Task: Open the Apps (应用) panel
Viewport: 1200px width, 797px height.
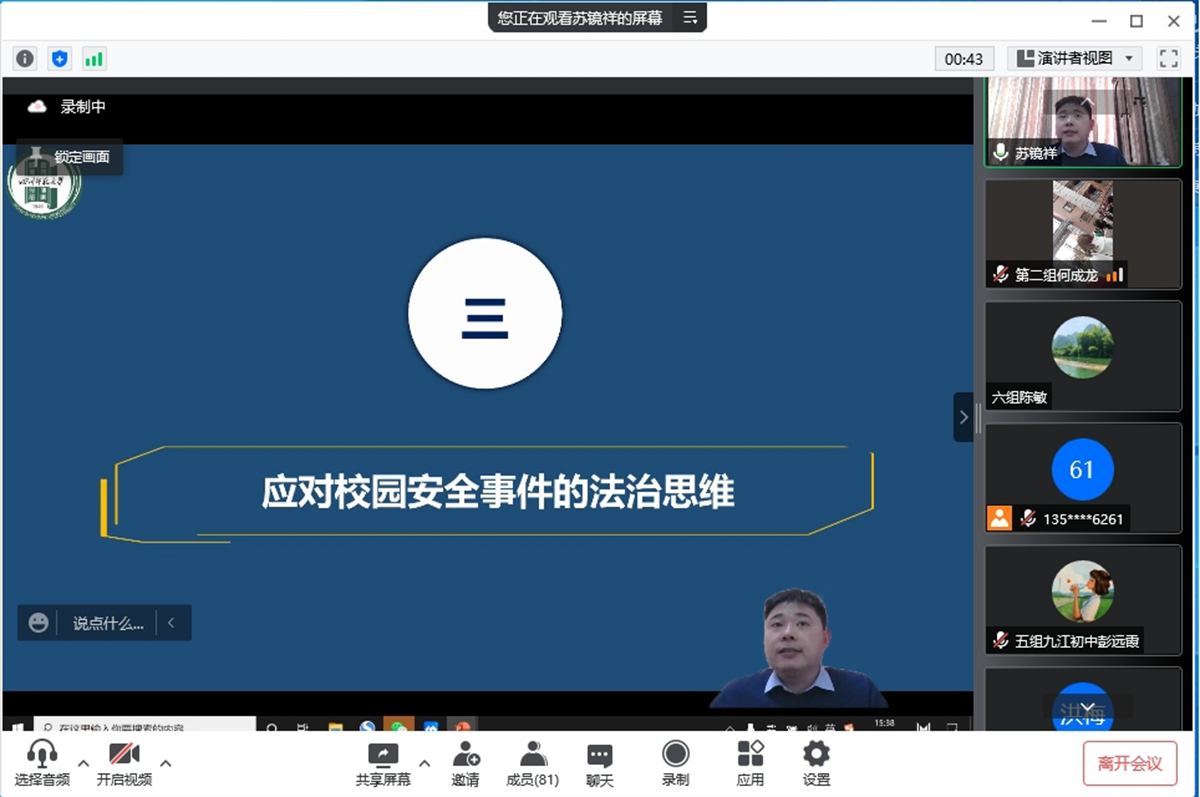Action: [750, 763]
